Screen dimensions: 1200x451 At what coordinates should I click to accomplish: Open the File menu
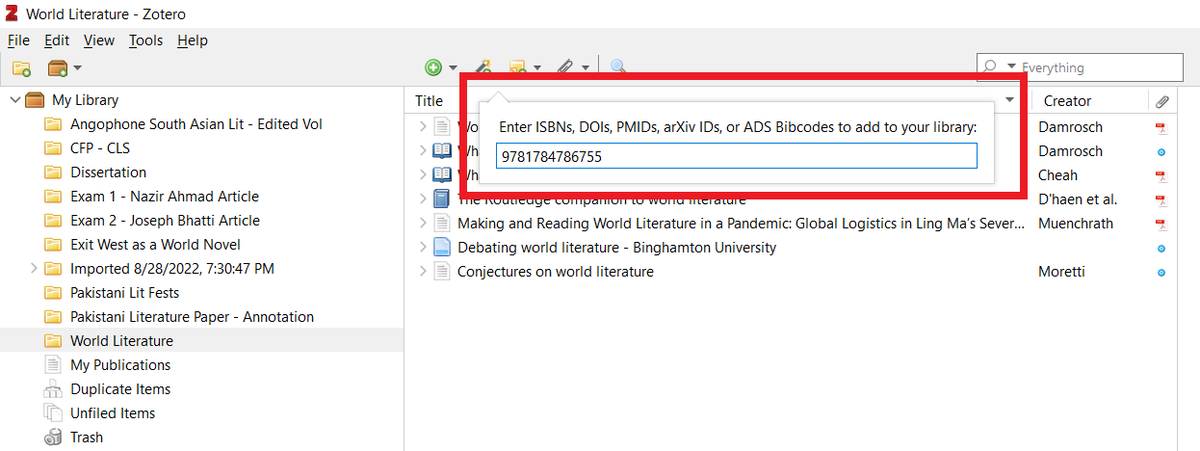[x=19, y=40]
